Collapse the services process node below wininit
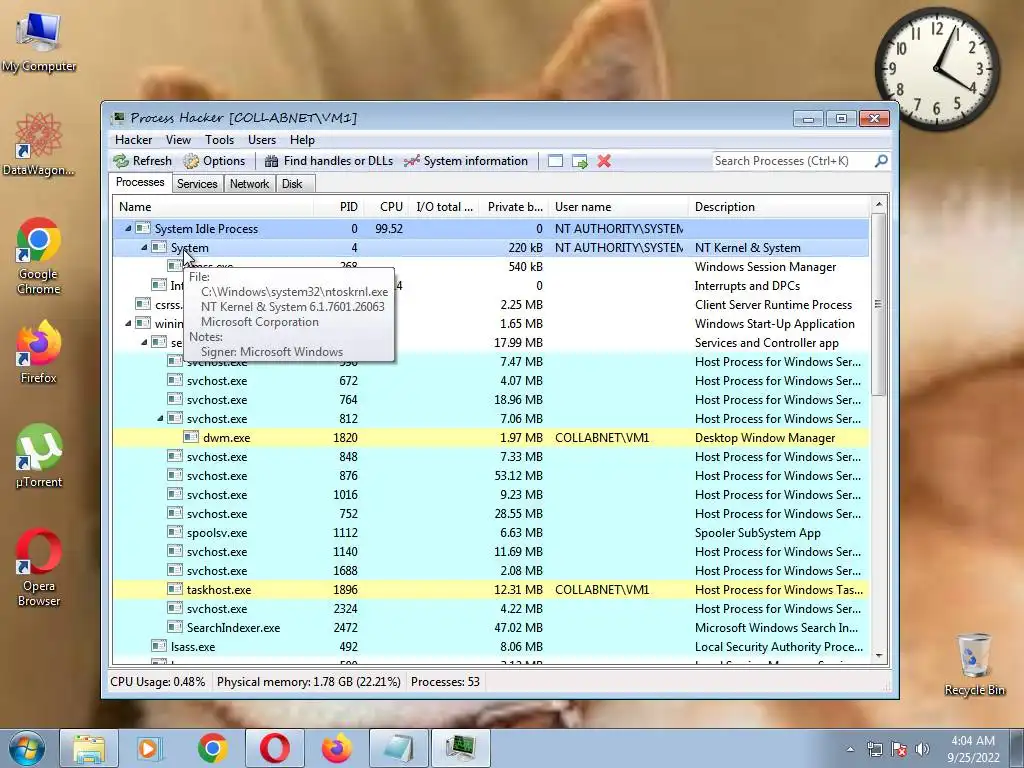1024x768 pixels. point(144,342)
